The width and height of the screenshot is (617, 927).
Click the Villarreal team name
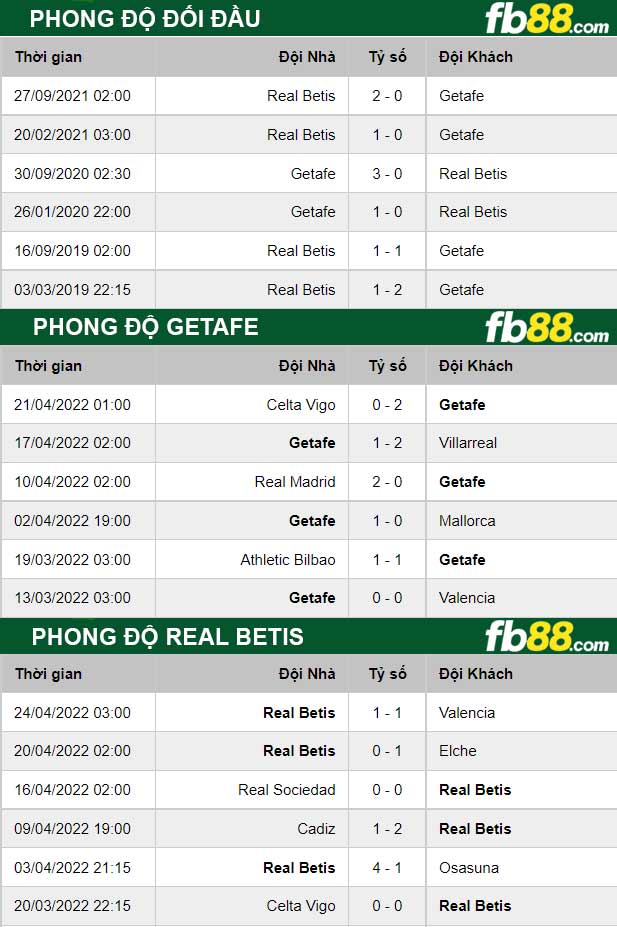click(x=467, y=443)
